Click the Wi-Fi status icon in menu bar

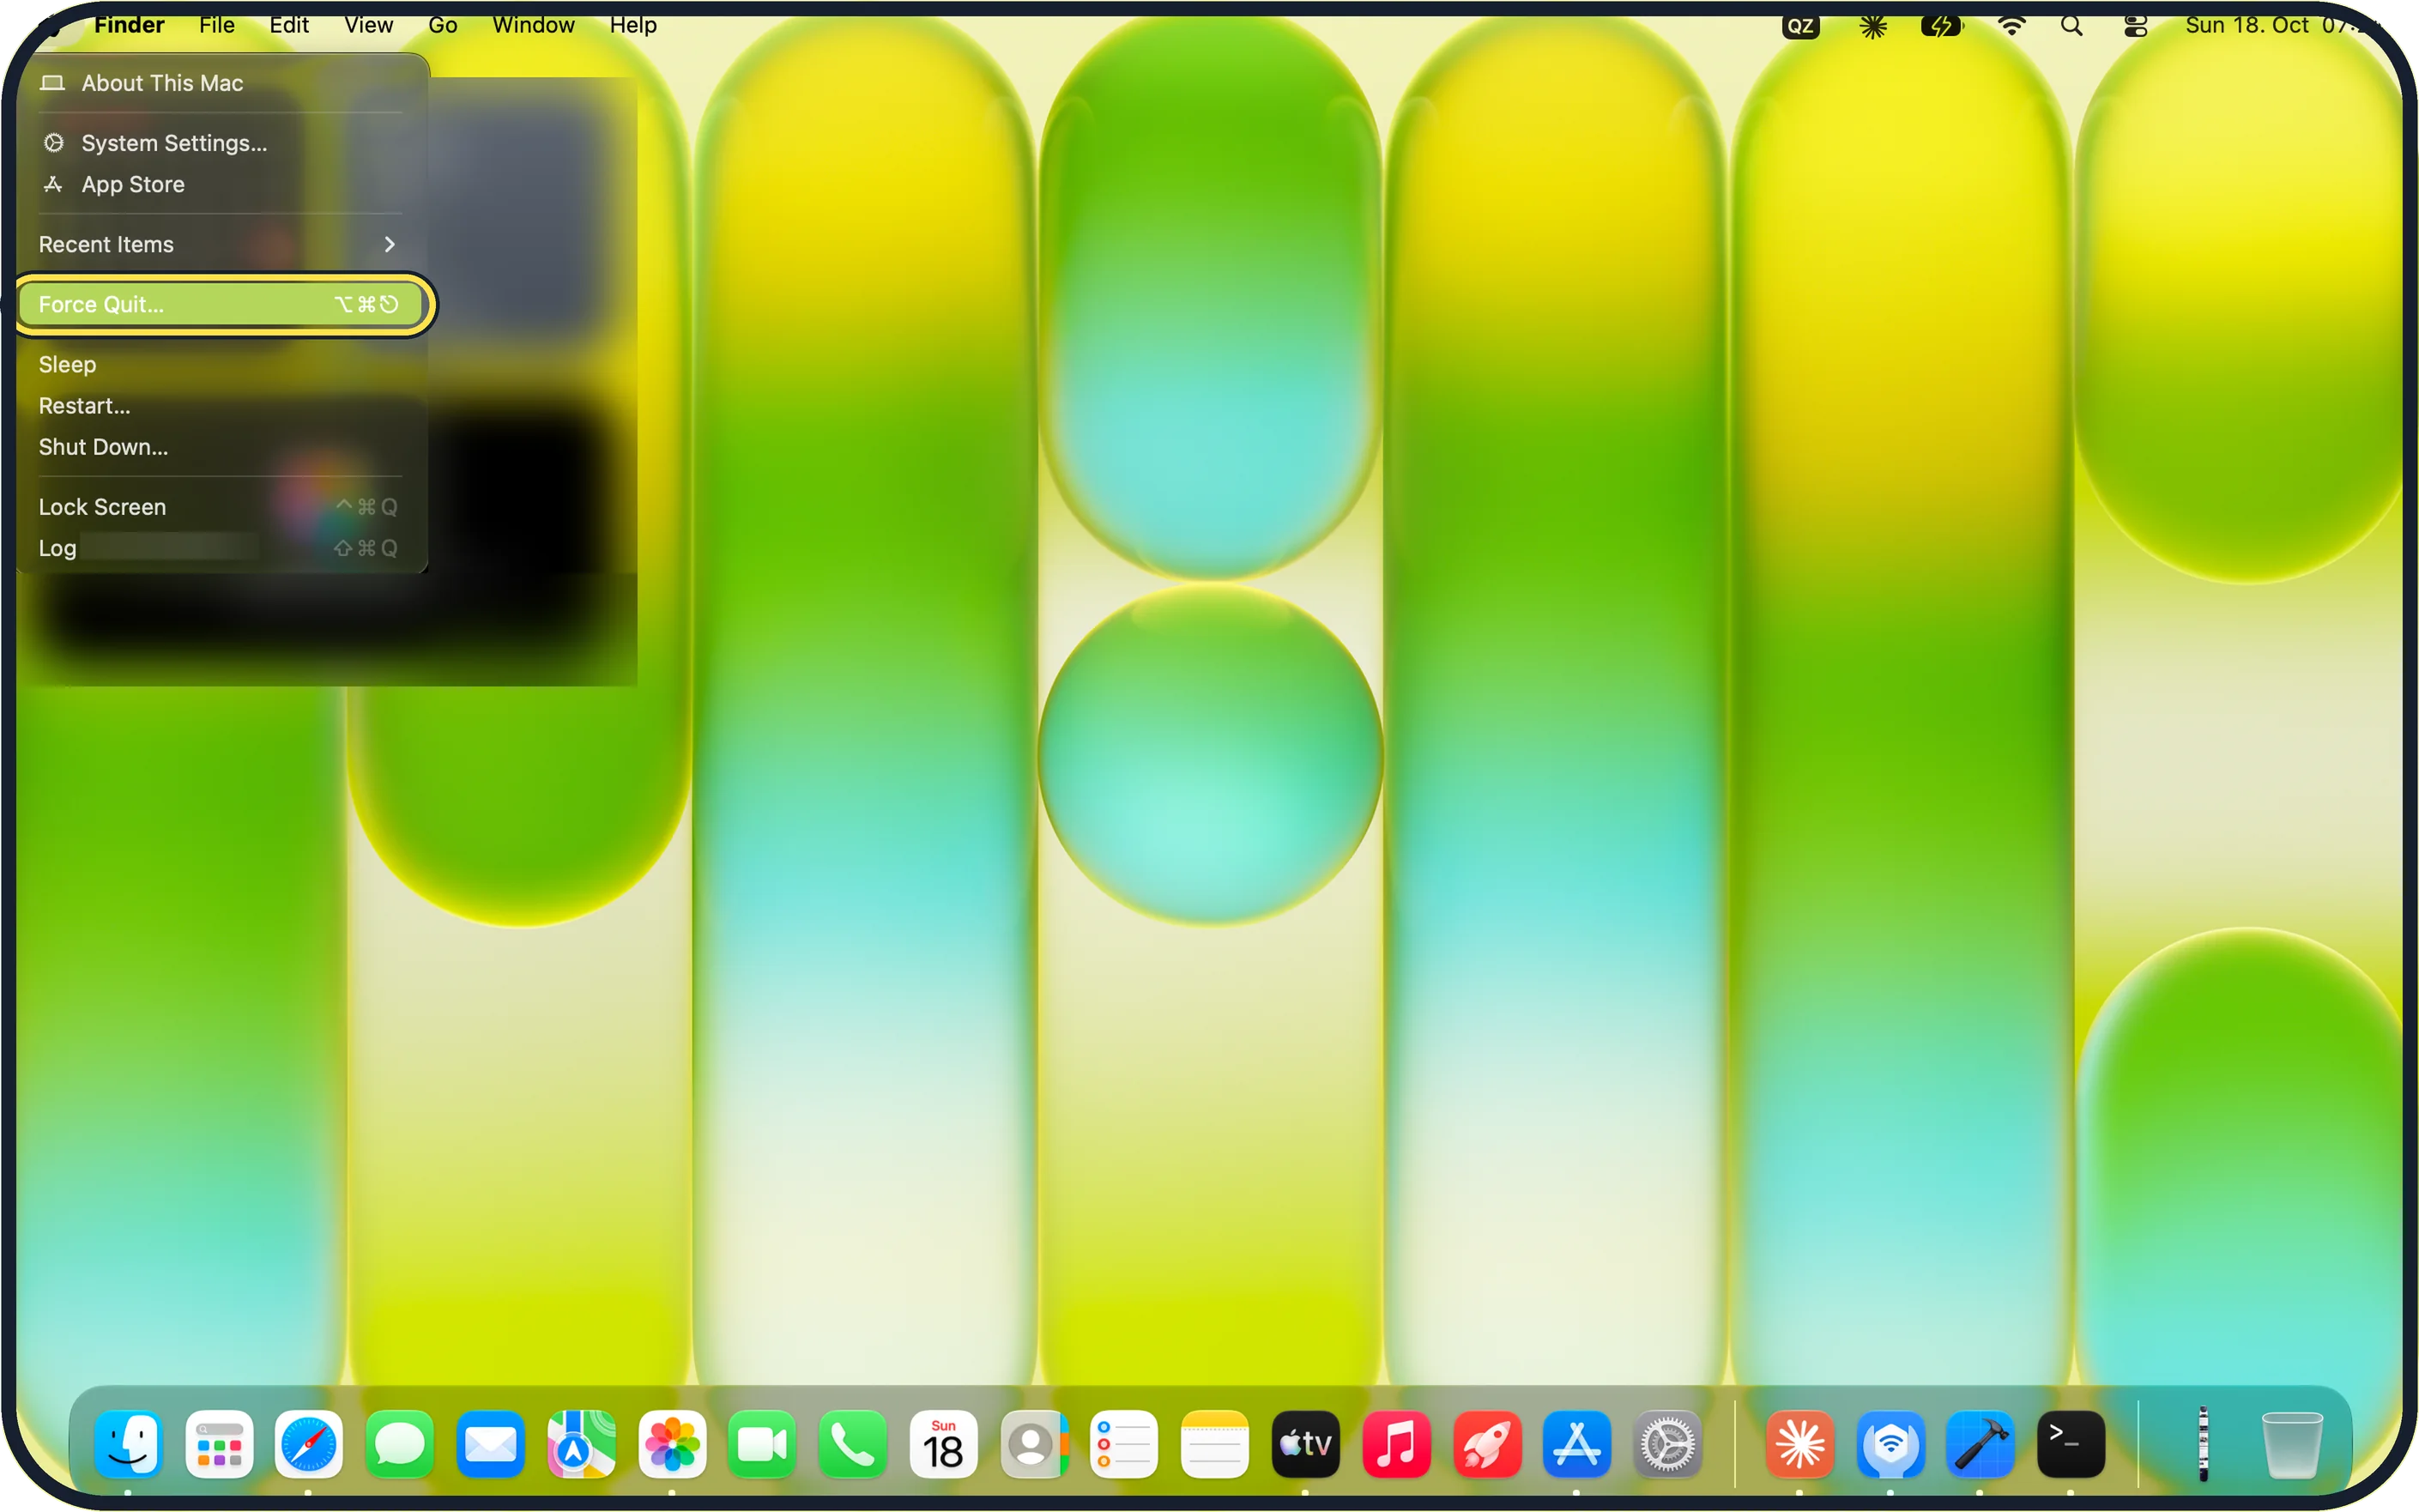pyautogui.click(x=2011, y=26)
